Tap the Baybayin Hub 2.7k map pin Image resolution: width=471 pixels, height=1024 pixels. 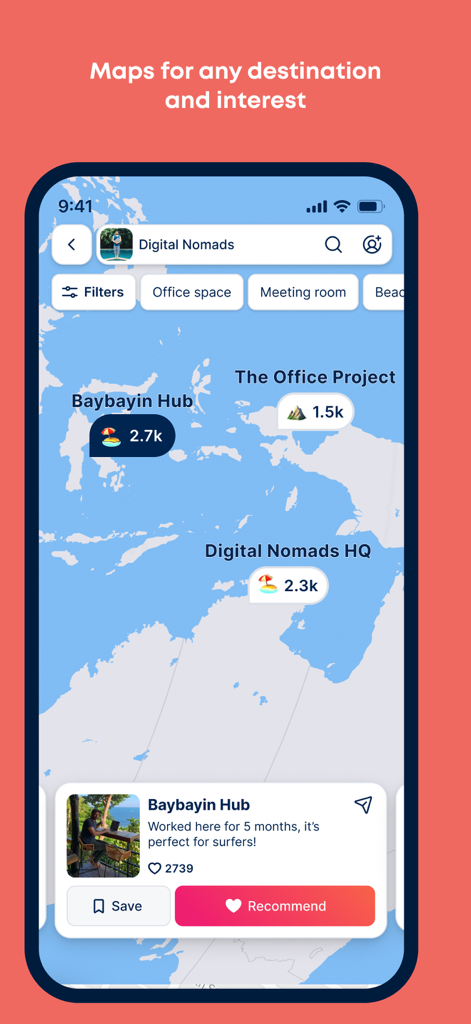[x=133, y=436]
